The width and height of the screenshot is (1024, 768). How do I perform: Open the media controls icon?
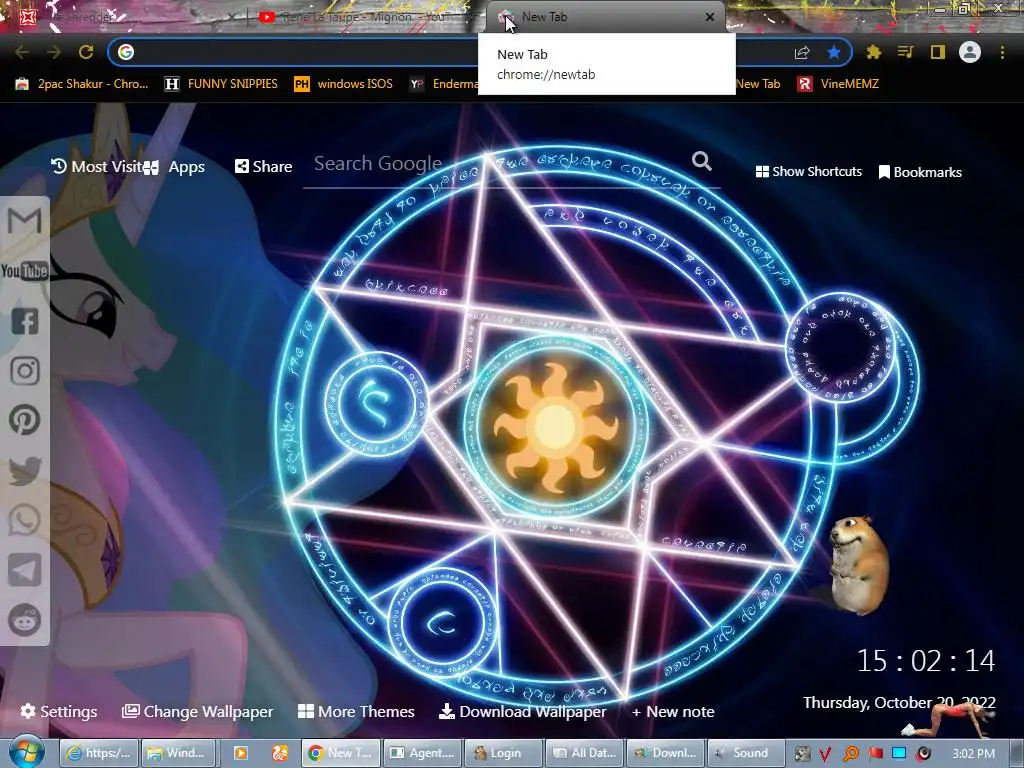pos(905,52)
